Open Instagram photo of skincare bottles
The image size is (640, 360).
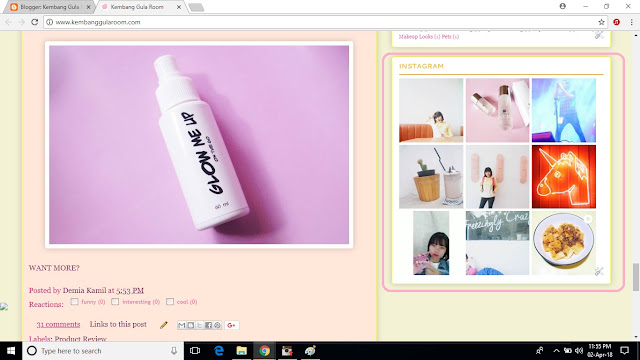(x=497, y=110)
